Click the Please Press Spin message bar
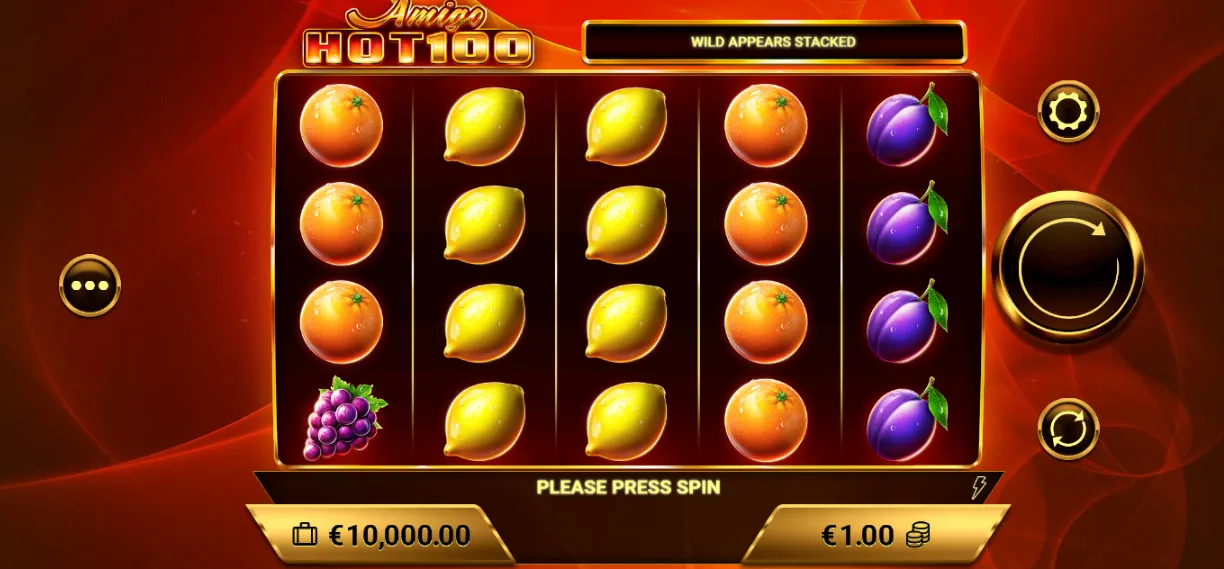Screen dimensions: 1224x569 coord(628,487)
